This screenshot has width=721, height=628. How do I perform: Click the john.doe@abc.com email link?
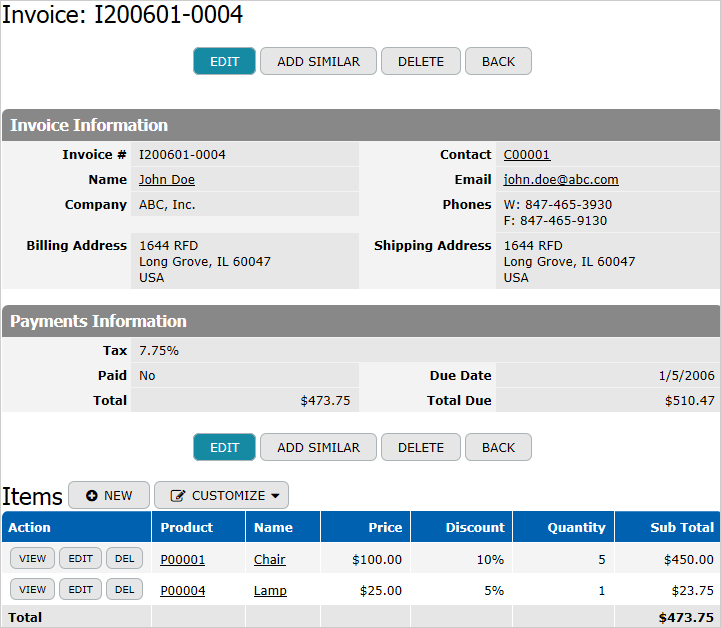tap(561, 180)
